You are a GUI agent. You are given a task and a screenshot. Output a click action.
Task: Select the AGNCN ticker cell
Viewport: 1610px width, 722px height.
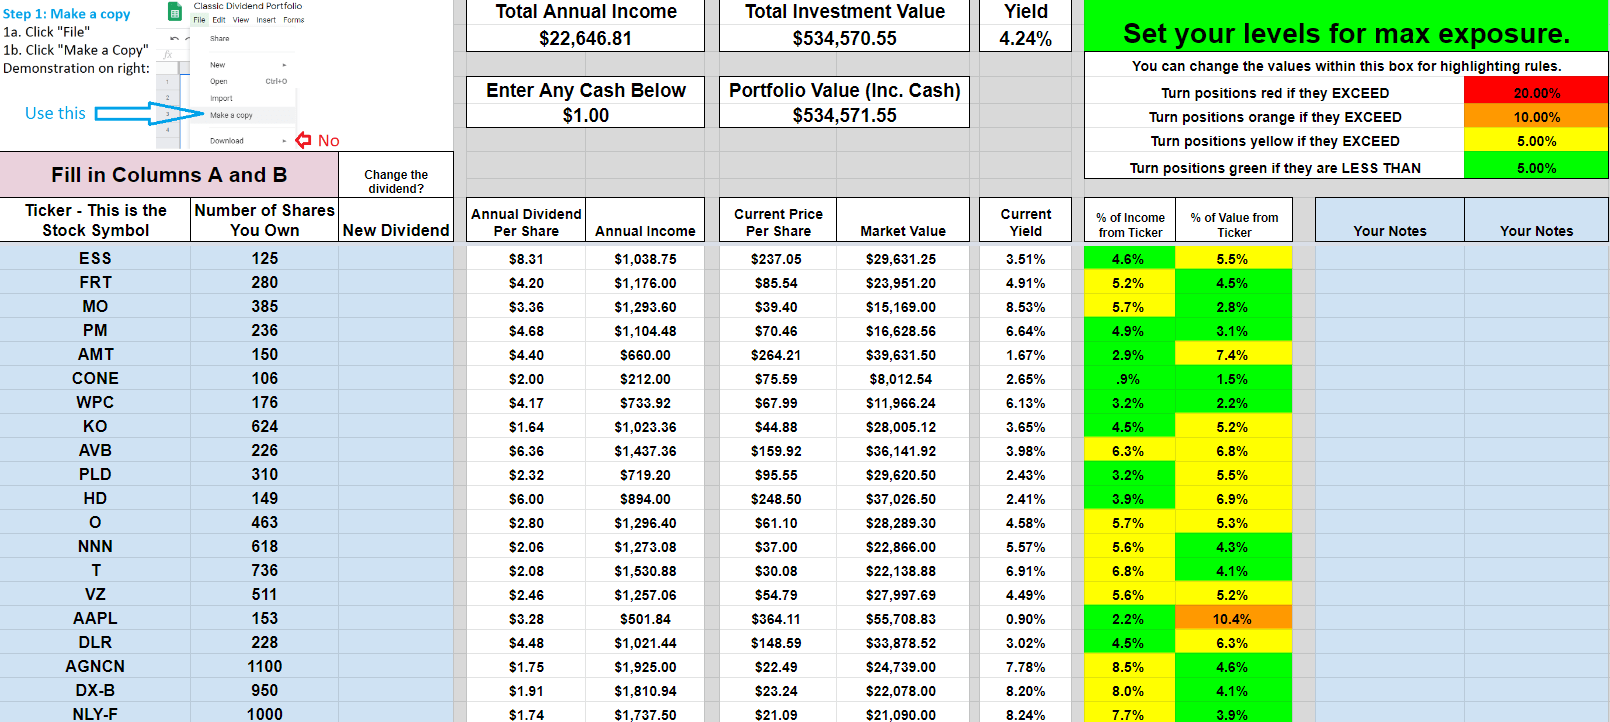point(95,666)
